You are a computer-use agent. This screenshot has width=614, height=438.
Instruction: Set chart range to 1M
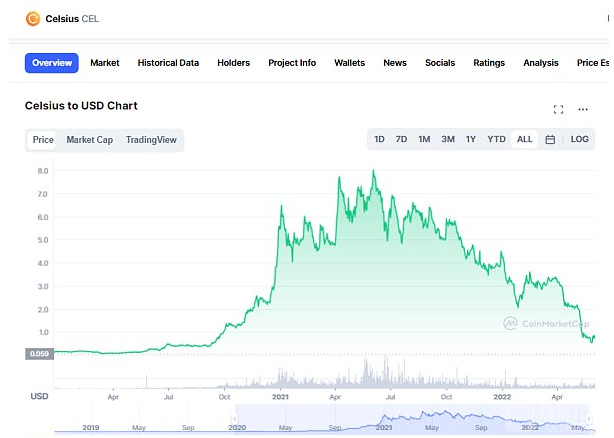(424, 139)
